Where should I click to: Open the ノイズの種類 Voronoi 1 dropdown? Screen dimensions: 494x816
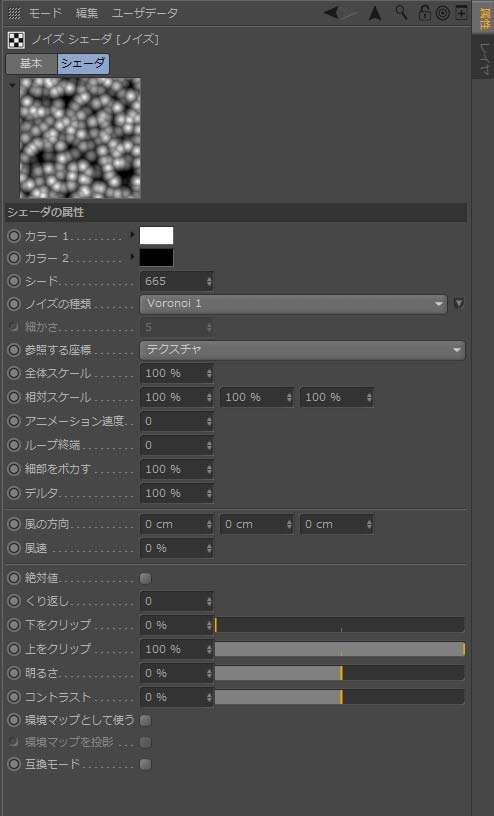point(293,304)
